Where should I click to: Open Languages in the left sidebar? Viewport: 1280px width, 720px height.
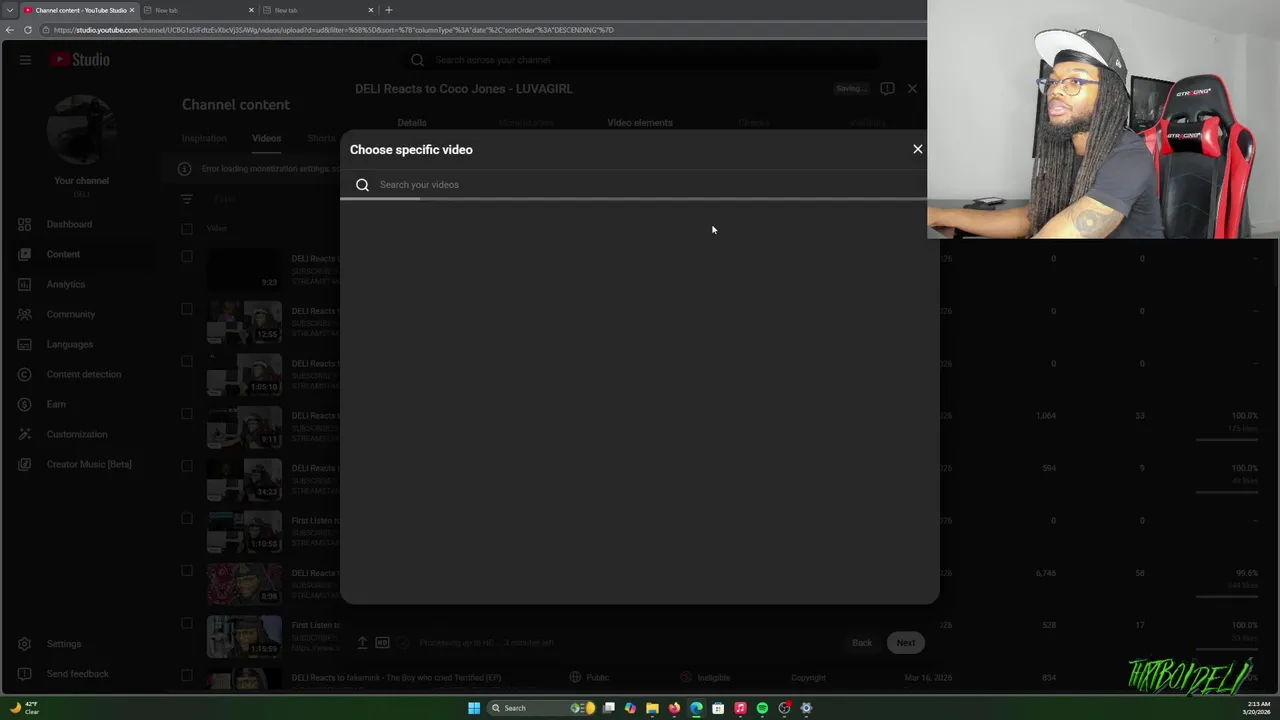click(69, 344)
